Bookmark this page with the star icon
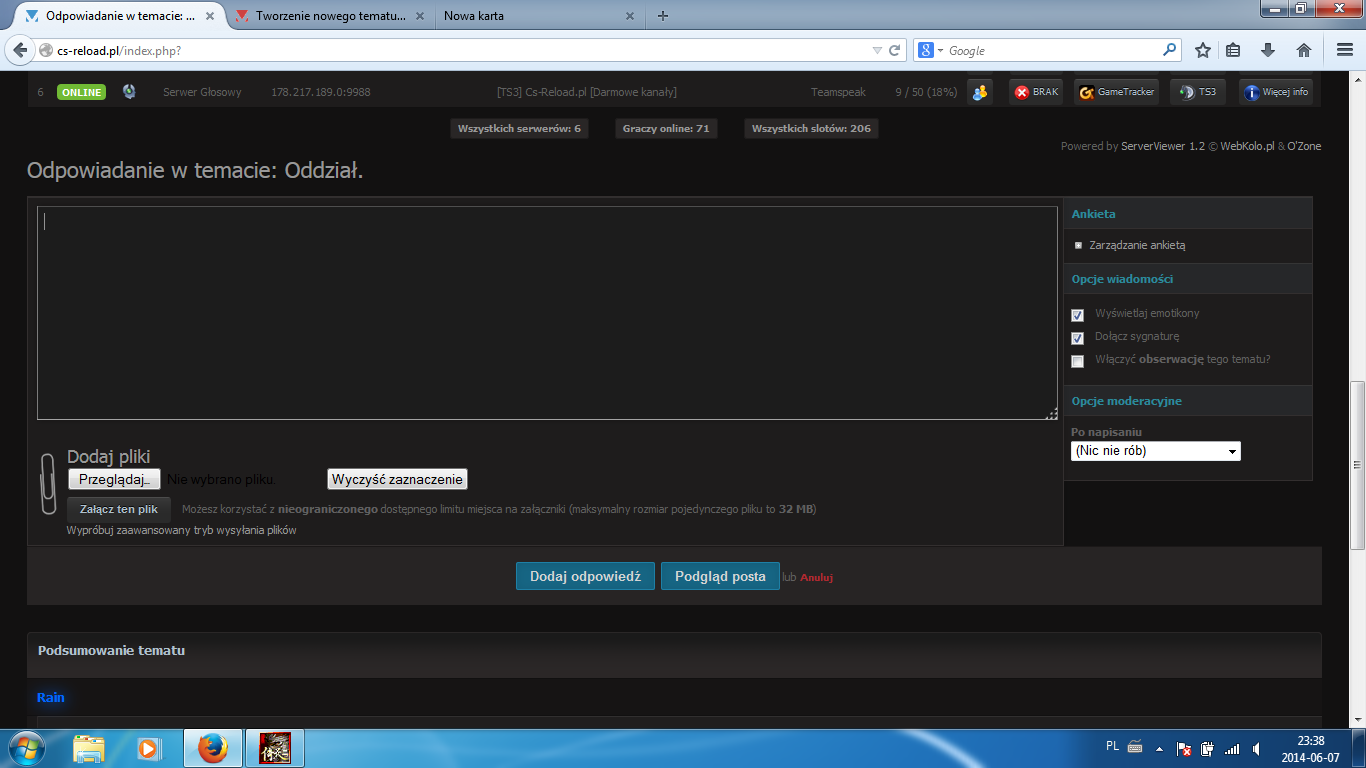 point(1203,50)
